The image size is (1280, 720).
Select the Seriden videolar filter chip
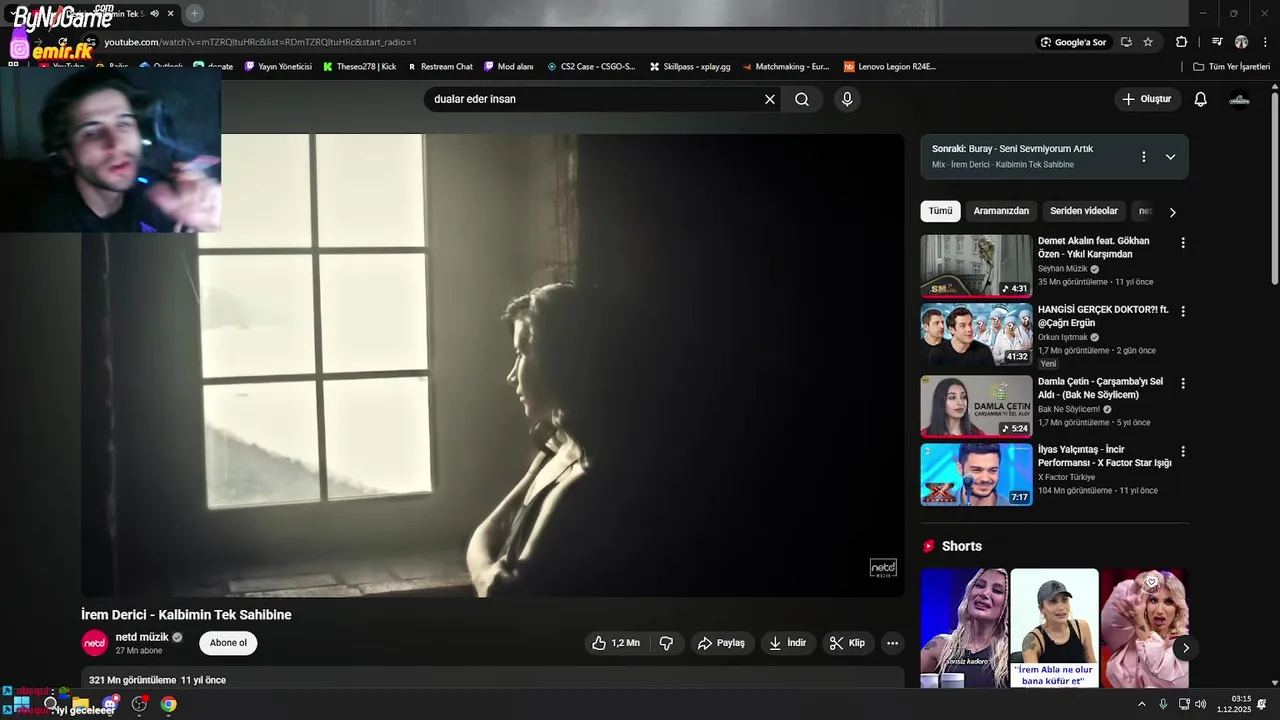tap(1084, 211)
